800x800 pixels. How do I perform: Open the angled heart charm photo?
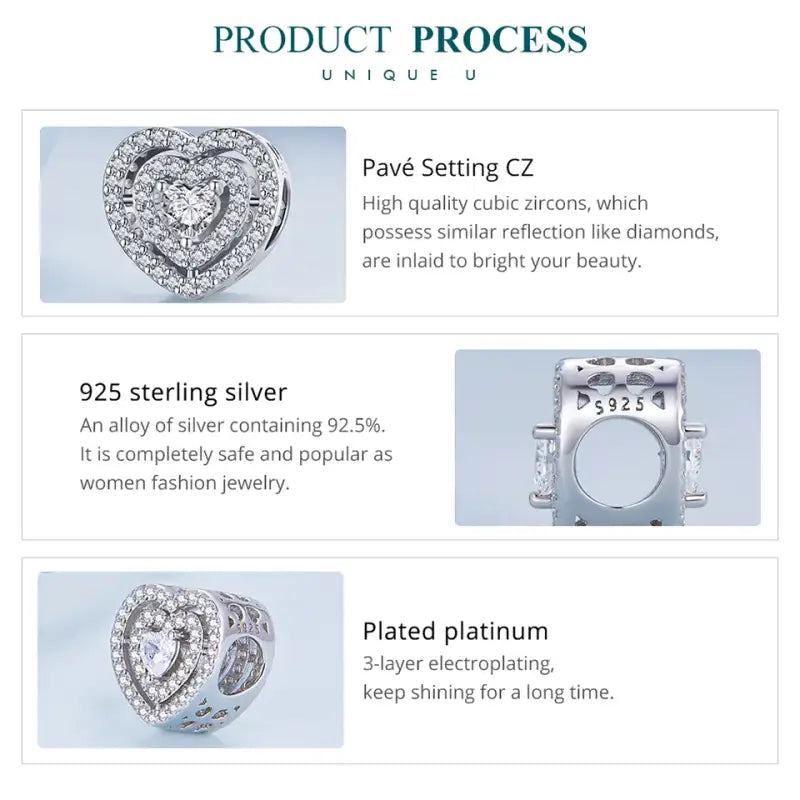[191, 660]
